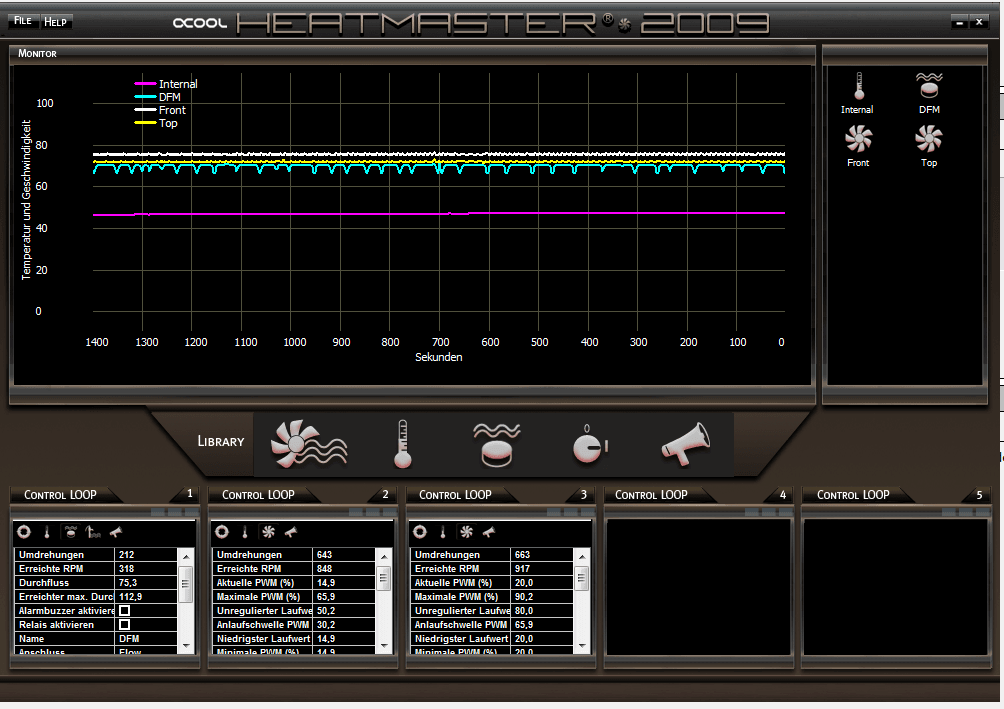Open the alarm megaphone library icon
The image size is (1004, 709).
(x=685, y=444)
